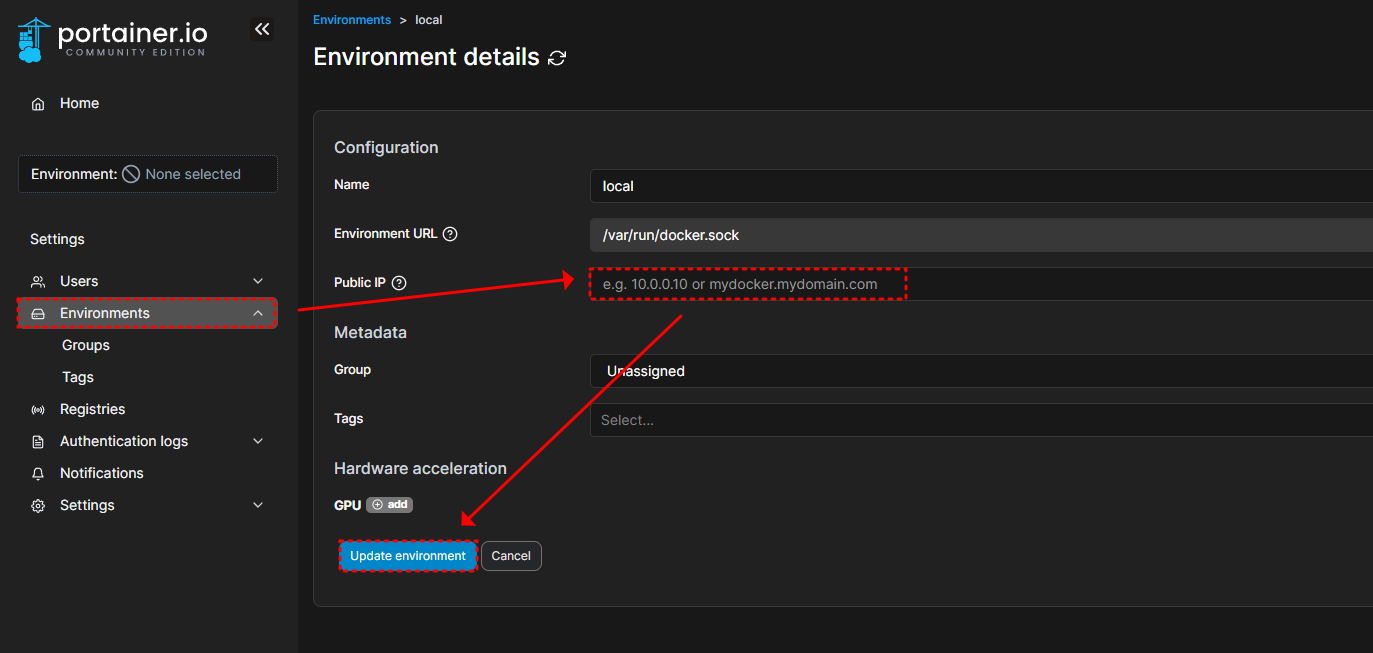Click the Environment URL field
1373x653 pixels.
point(981,235)
